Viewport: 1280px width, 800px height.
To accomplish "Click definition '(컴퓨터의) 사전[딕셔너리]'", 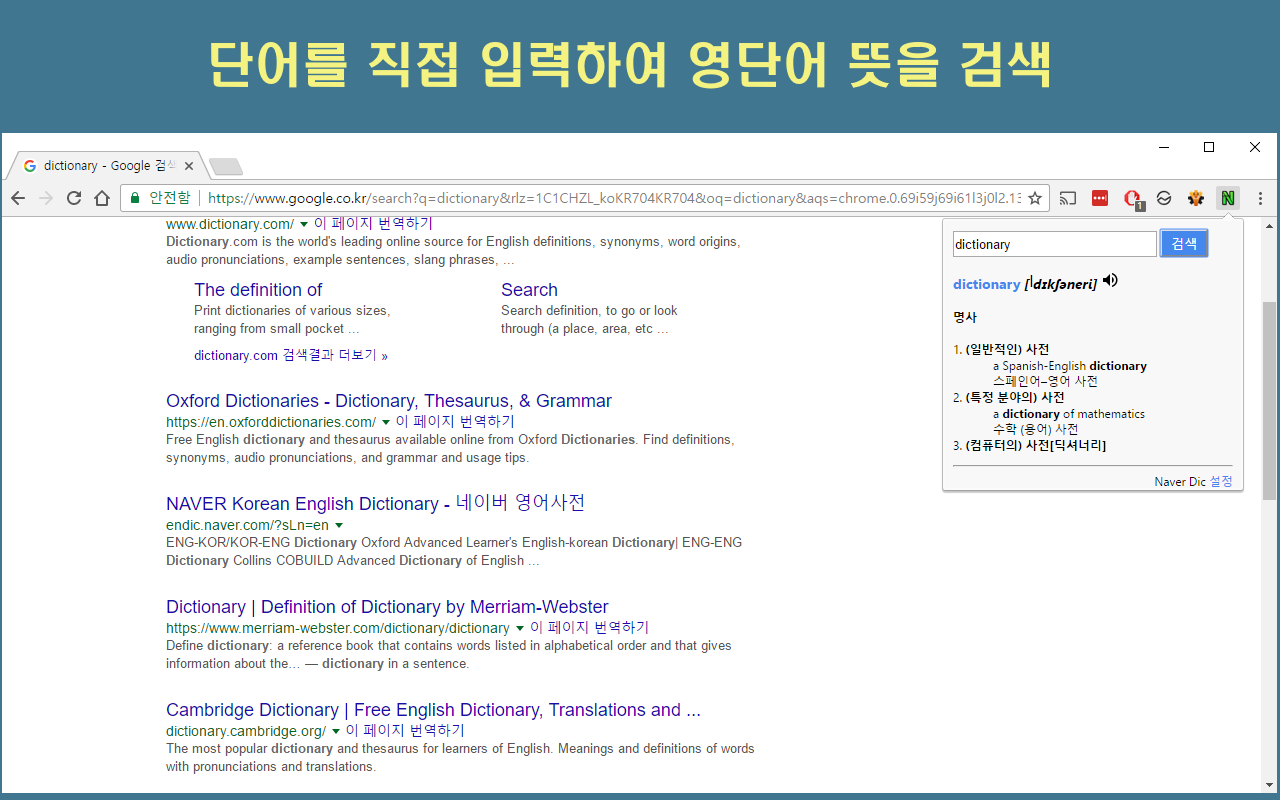I will click(x=1036, y=445).
